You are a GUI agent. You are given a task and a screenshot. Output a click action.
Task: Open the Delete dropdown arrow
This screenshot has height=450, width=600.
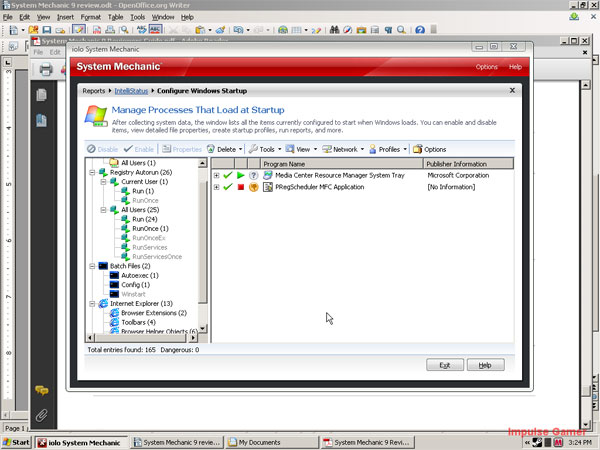[x=240, y=149]
